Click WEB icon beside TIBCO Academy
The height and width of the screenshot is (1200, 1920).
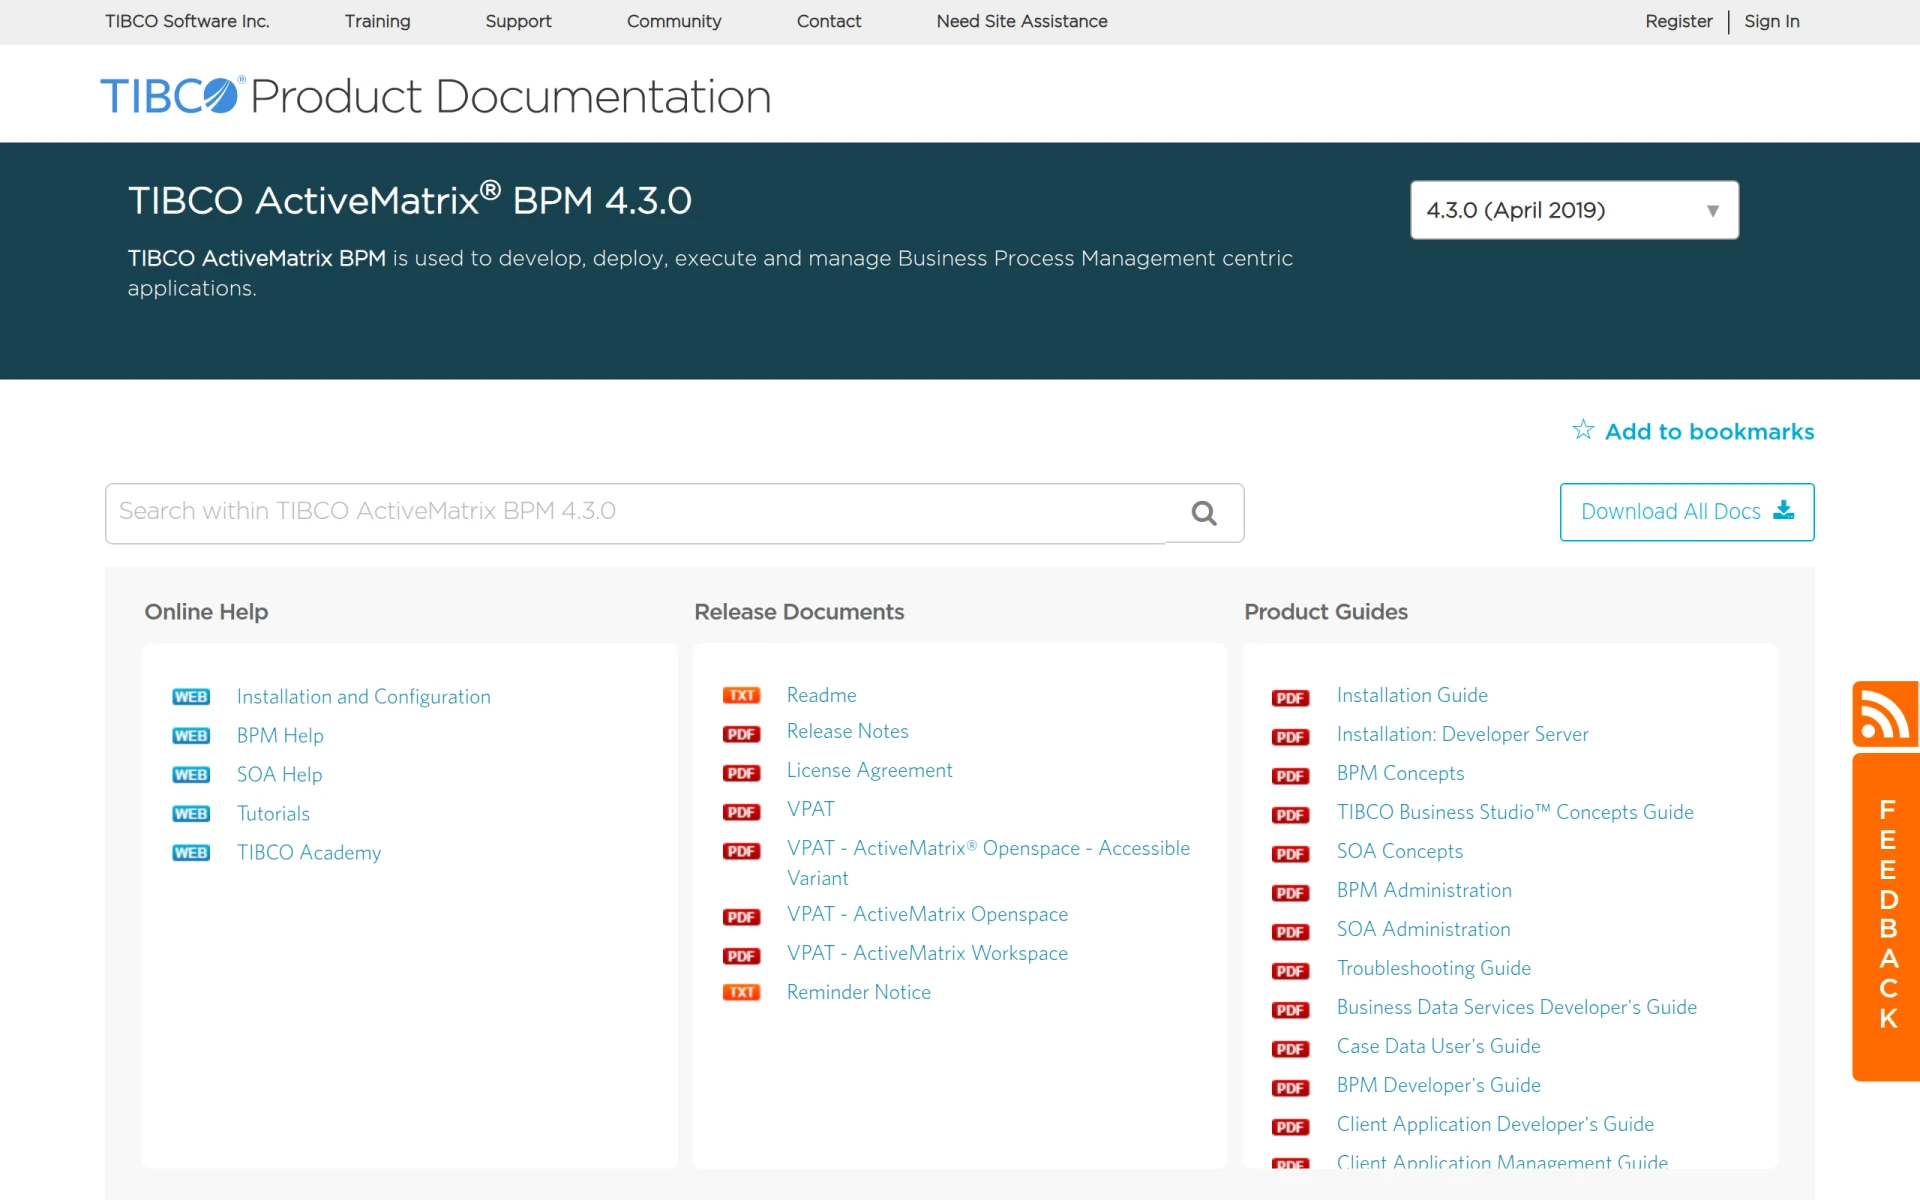(x=191, y=853)
